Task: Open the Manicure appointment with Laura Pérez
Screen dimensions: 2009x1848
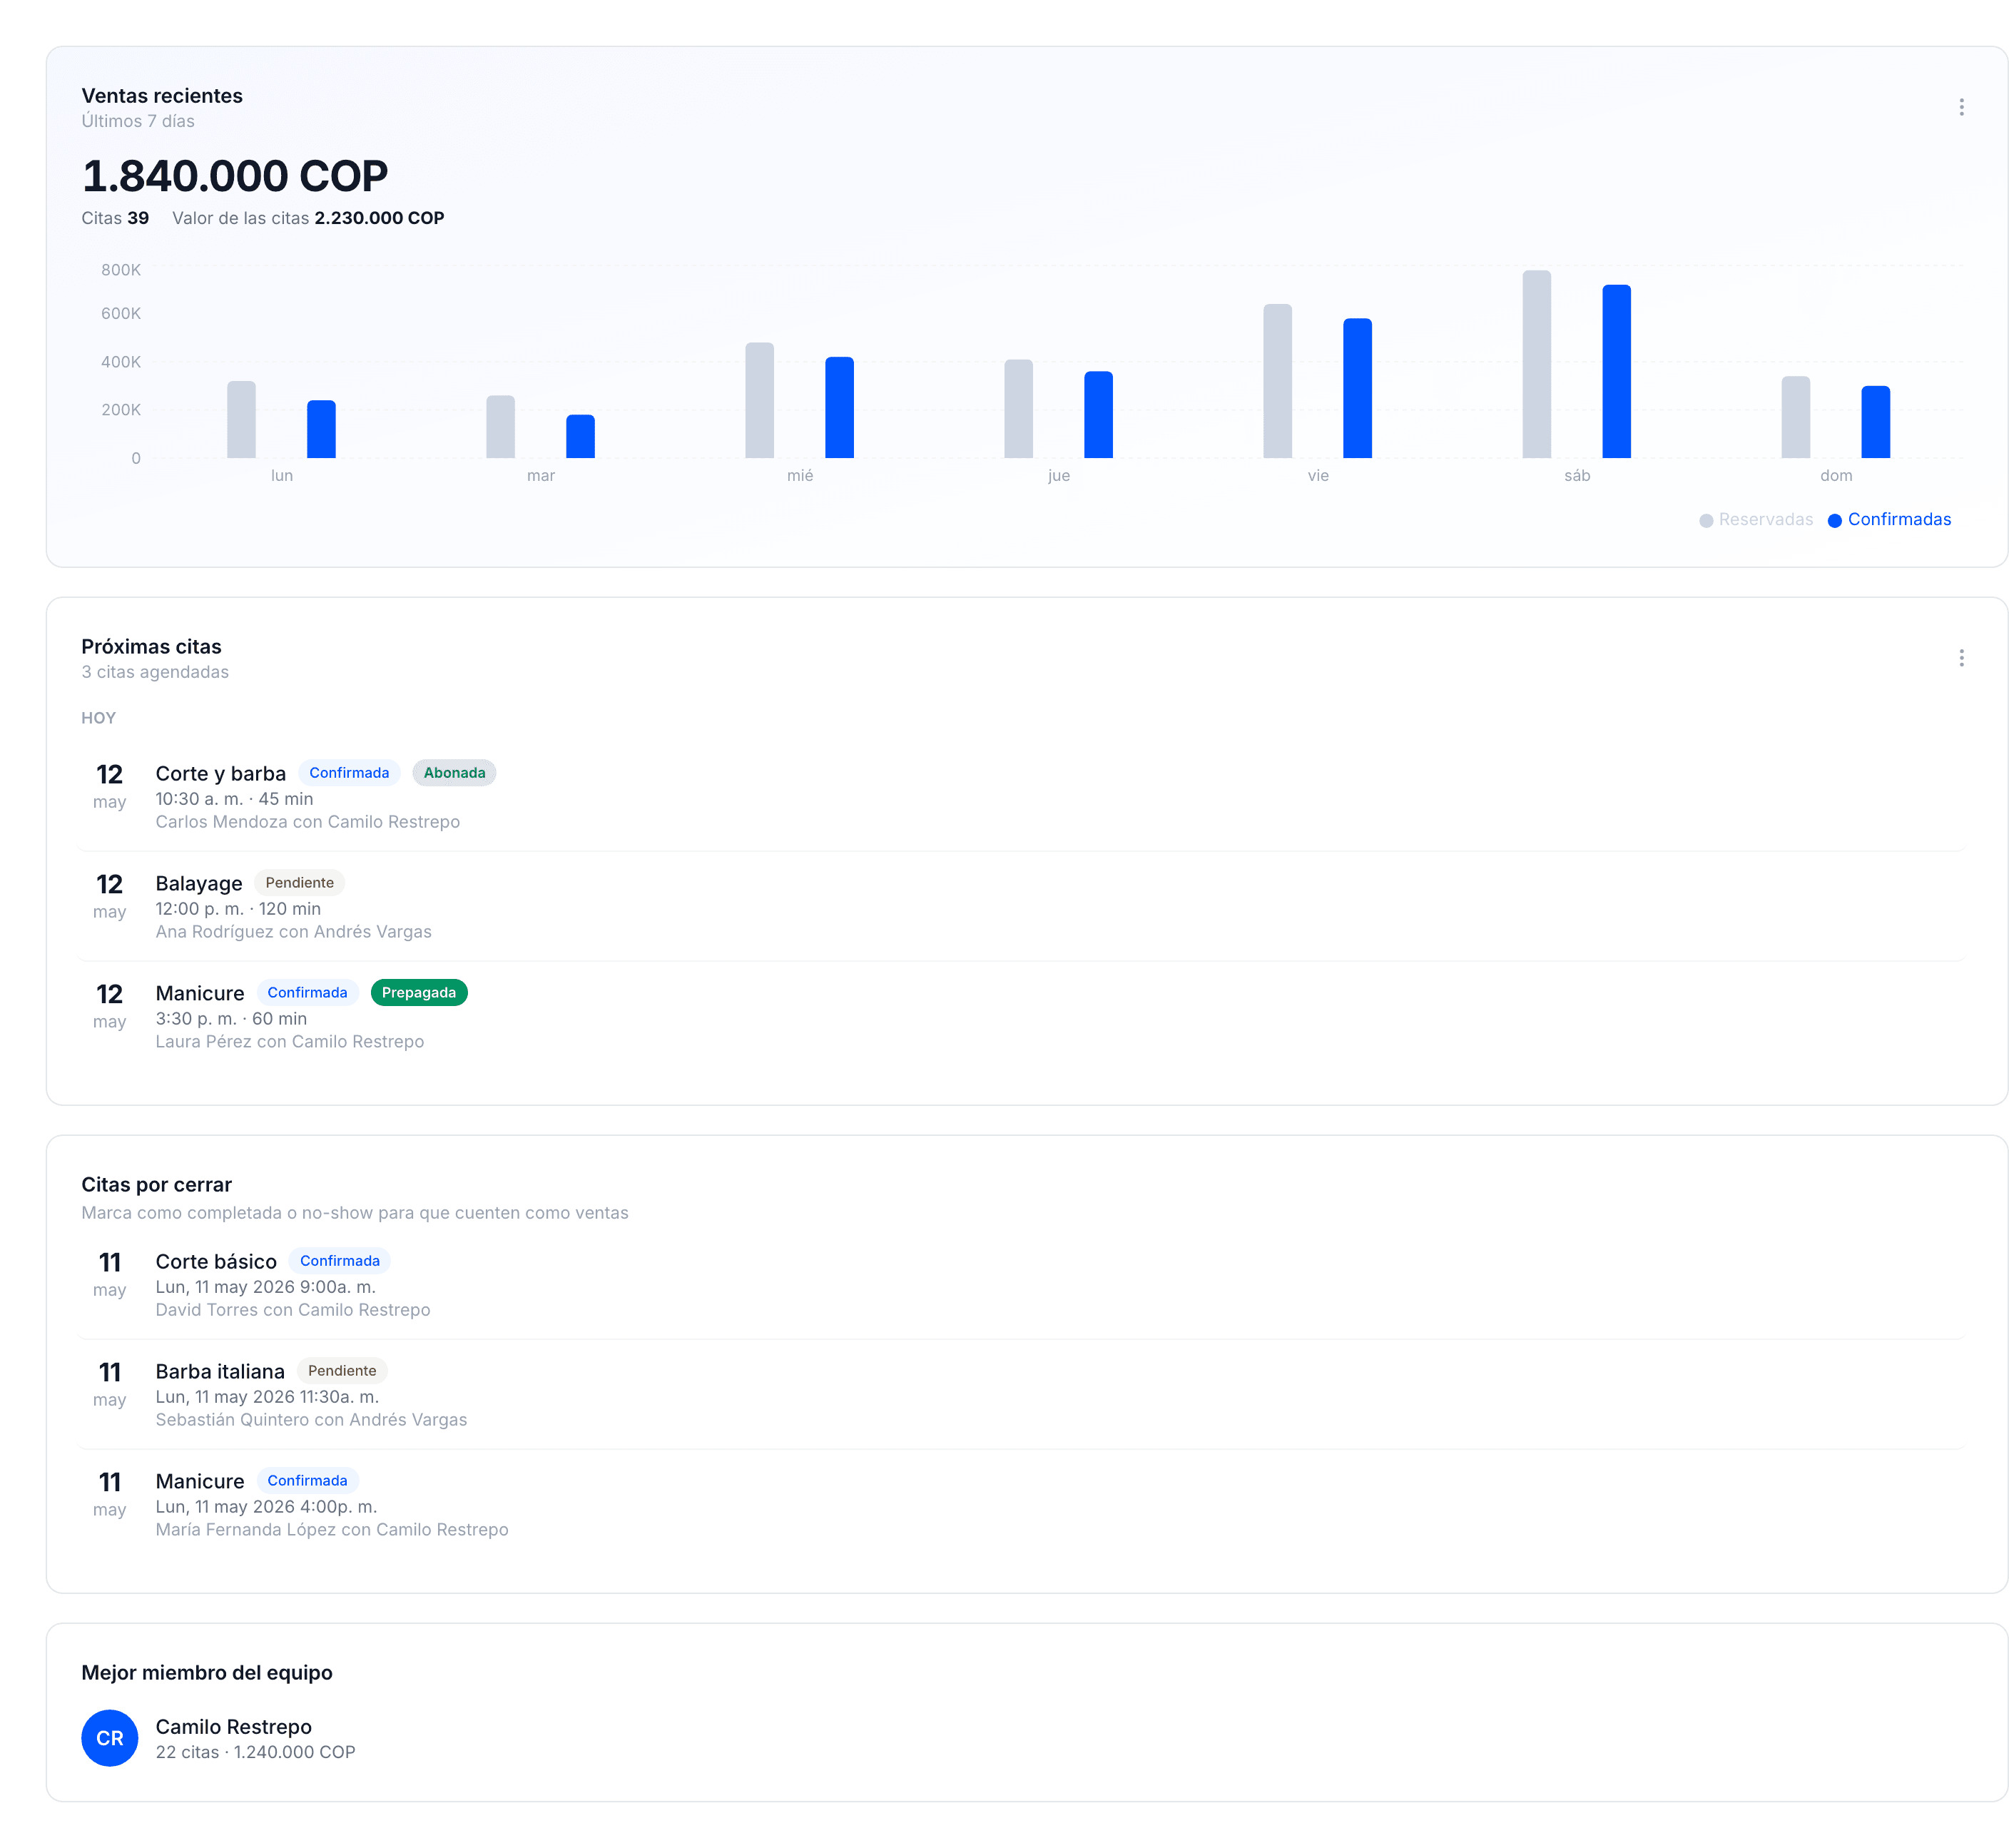Action: tap(1020, 1017)
